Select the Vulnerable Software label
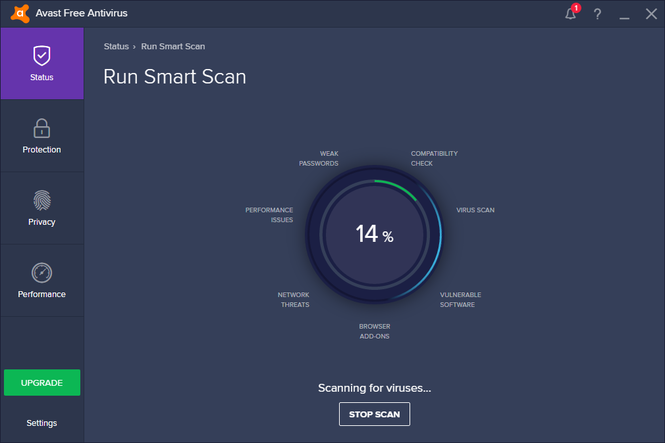The image size is (665, 443). (x=461, y=299)
